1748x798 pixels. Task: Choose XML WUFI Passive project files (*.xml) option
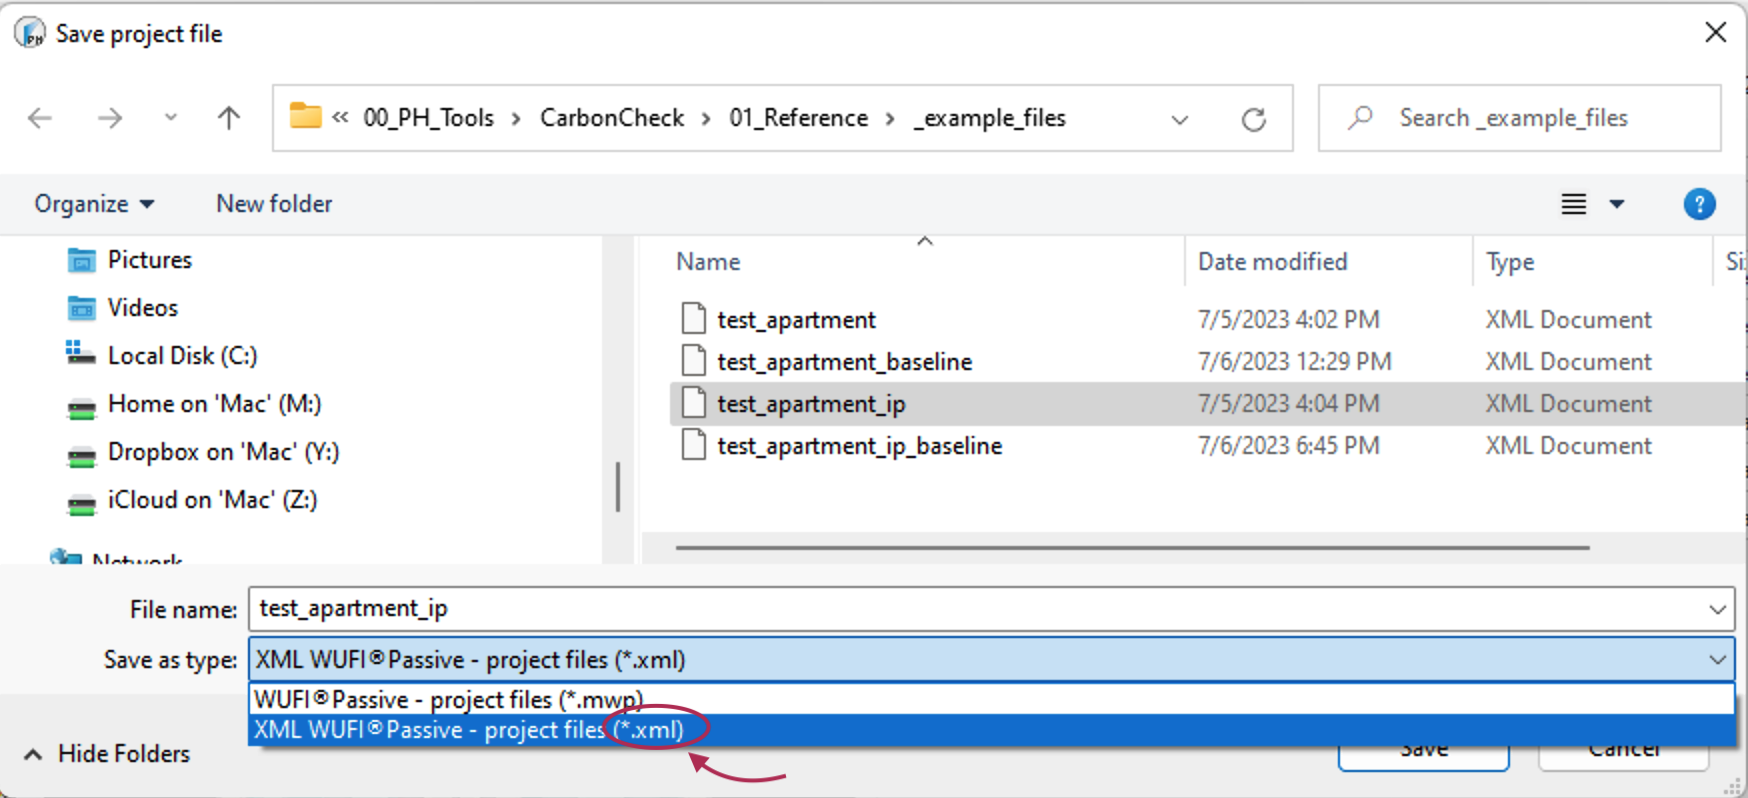click(991, 730)
